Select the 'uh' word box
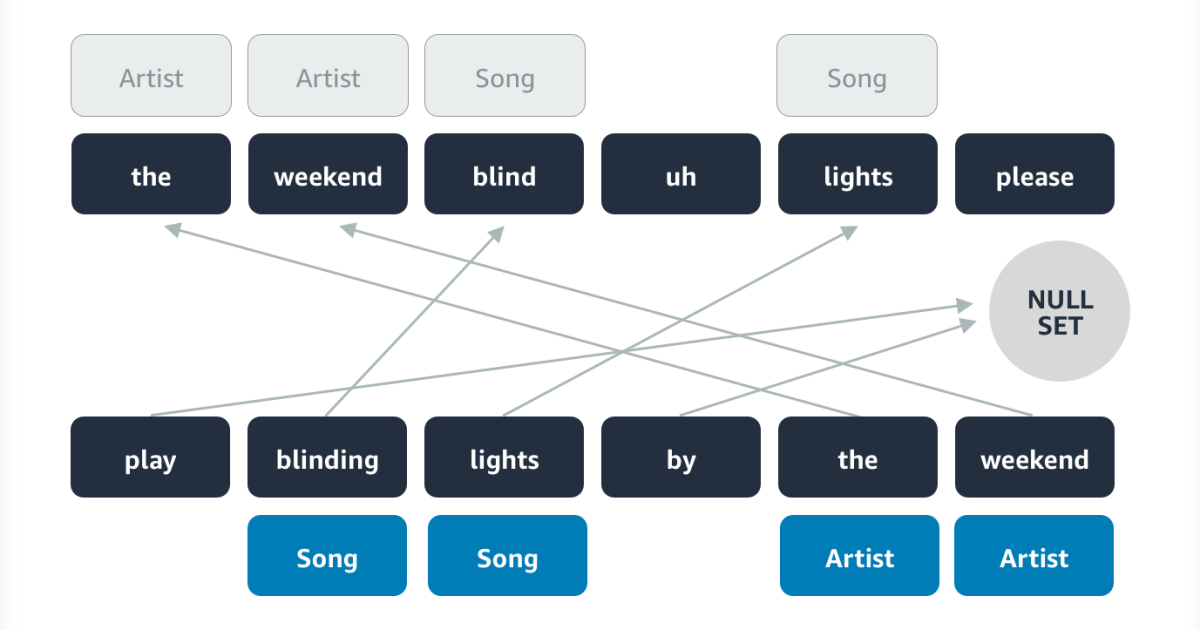The width and height of the screenshot is (1200, 630). [681, 174]
